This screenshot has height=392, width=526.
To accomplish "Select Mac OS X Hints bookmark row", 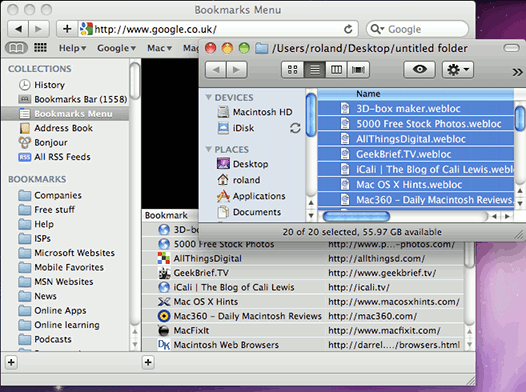I will point(303,302).
